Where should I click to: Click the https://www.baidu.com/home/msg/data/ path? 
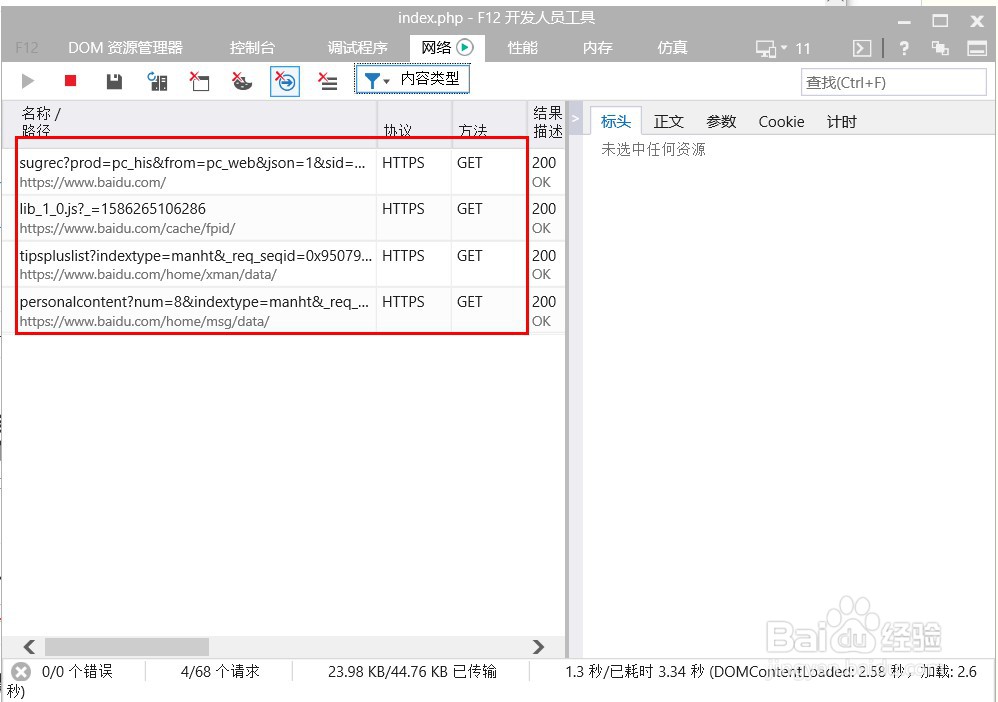[x=144, y=321]
